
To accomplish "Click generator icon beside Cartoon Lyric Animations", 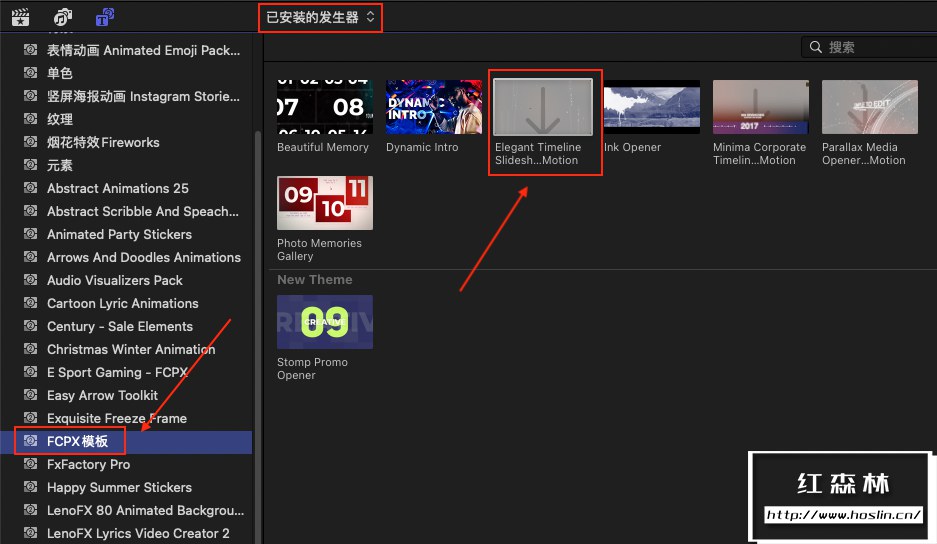I will pyautogui.click(x=30, y=302).
